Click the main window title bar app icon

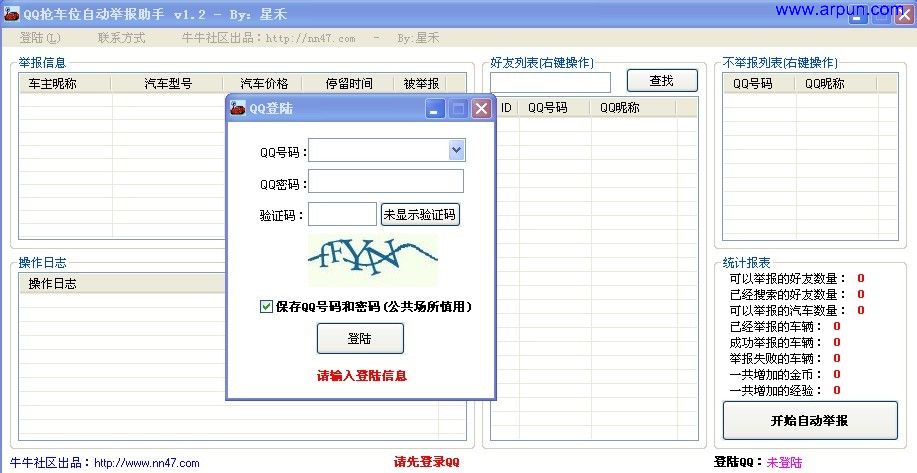point(11,15)
